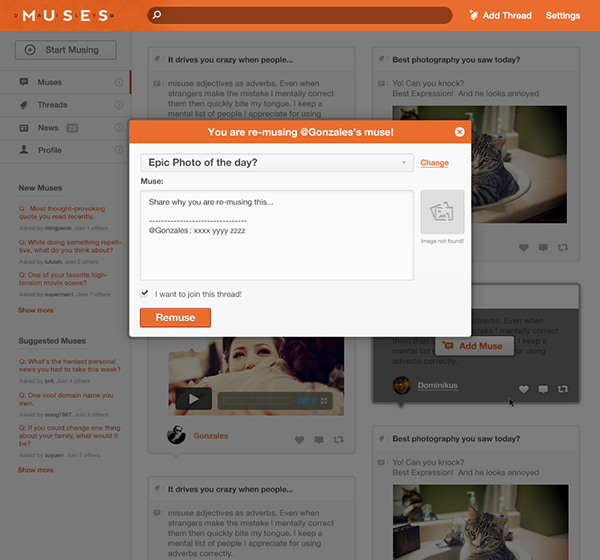Close the re-musing dialog
The height and width of the screenshot is (560, 600).
click(x=459, y=132)
